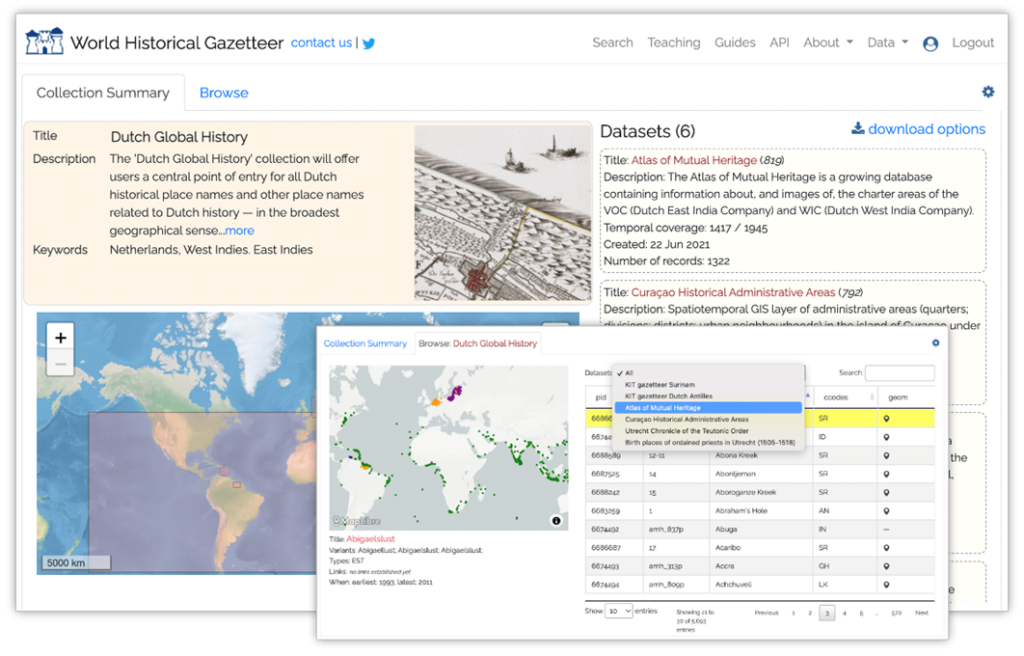This screenshot has width=1024, height=656.
Task: Sort the table by the geom column header
Action: 906,397
